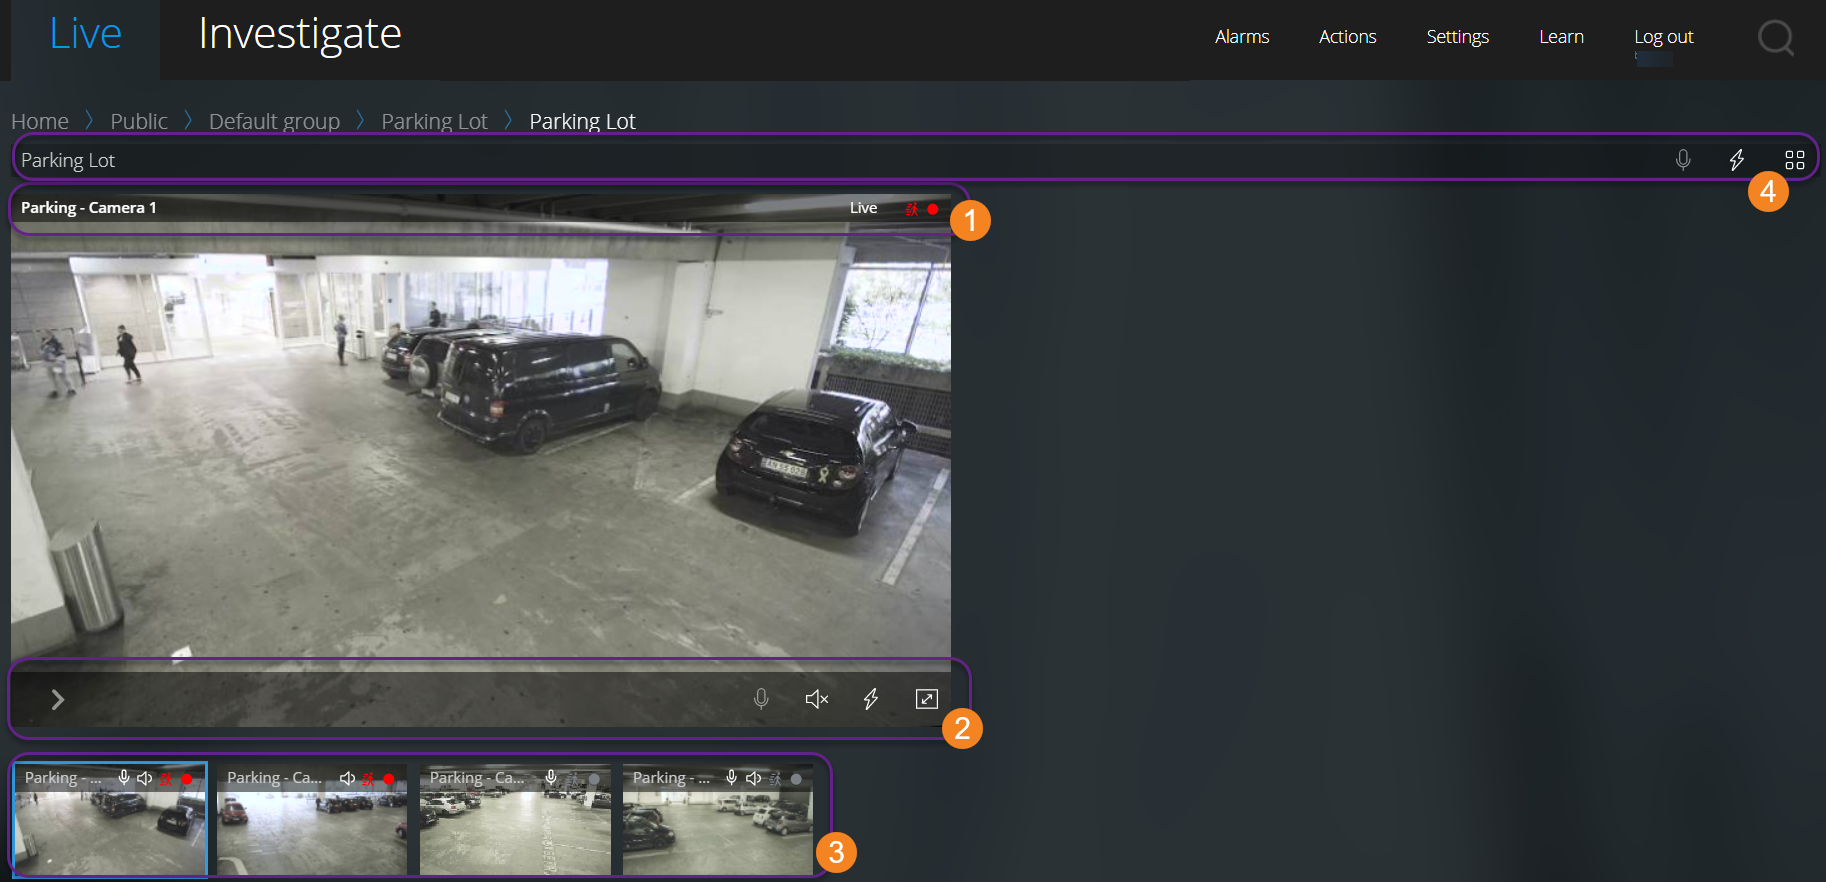This screenshot has width=1826, height=882.
Task: Click the view toolbar microphone icon
Action: pyautogui.click(x=1683, y=160)
